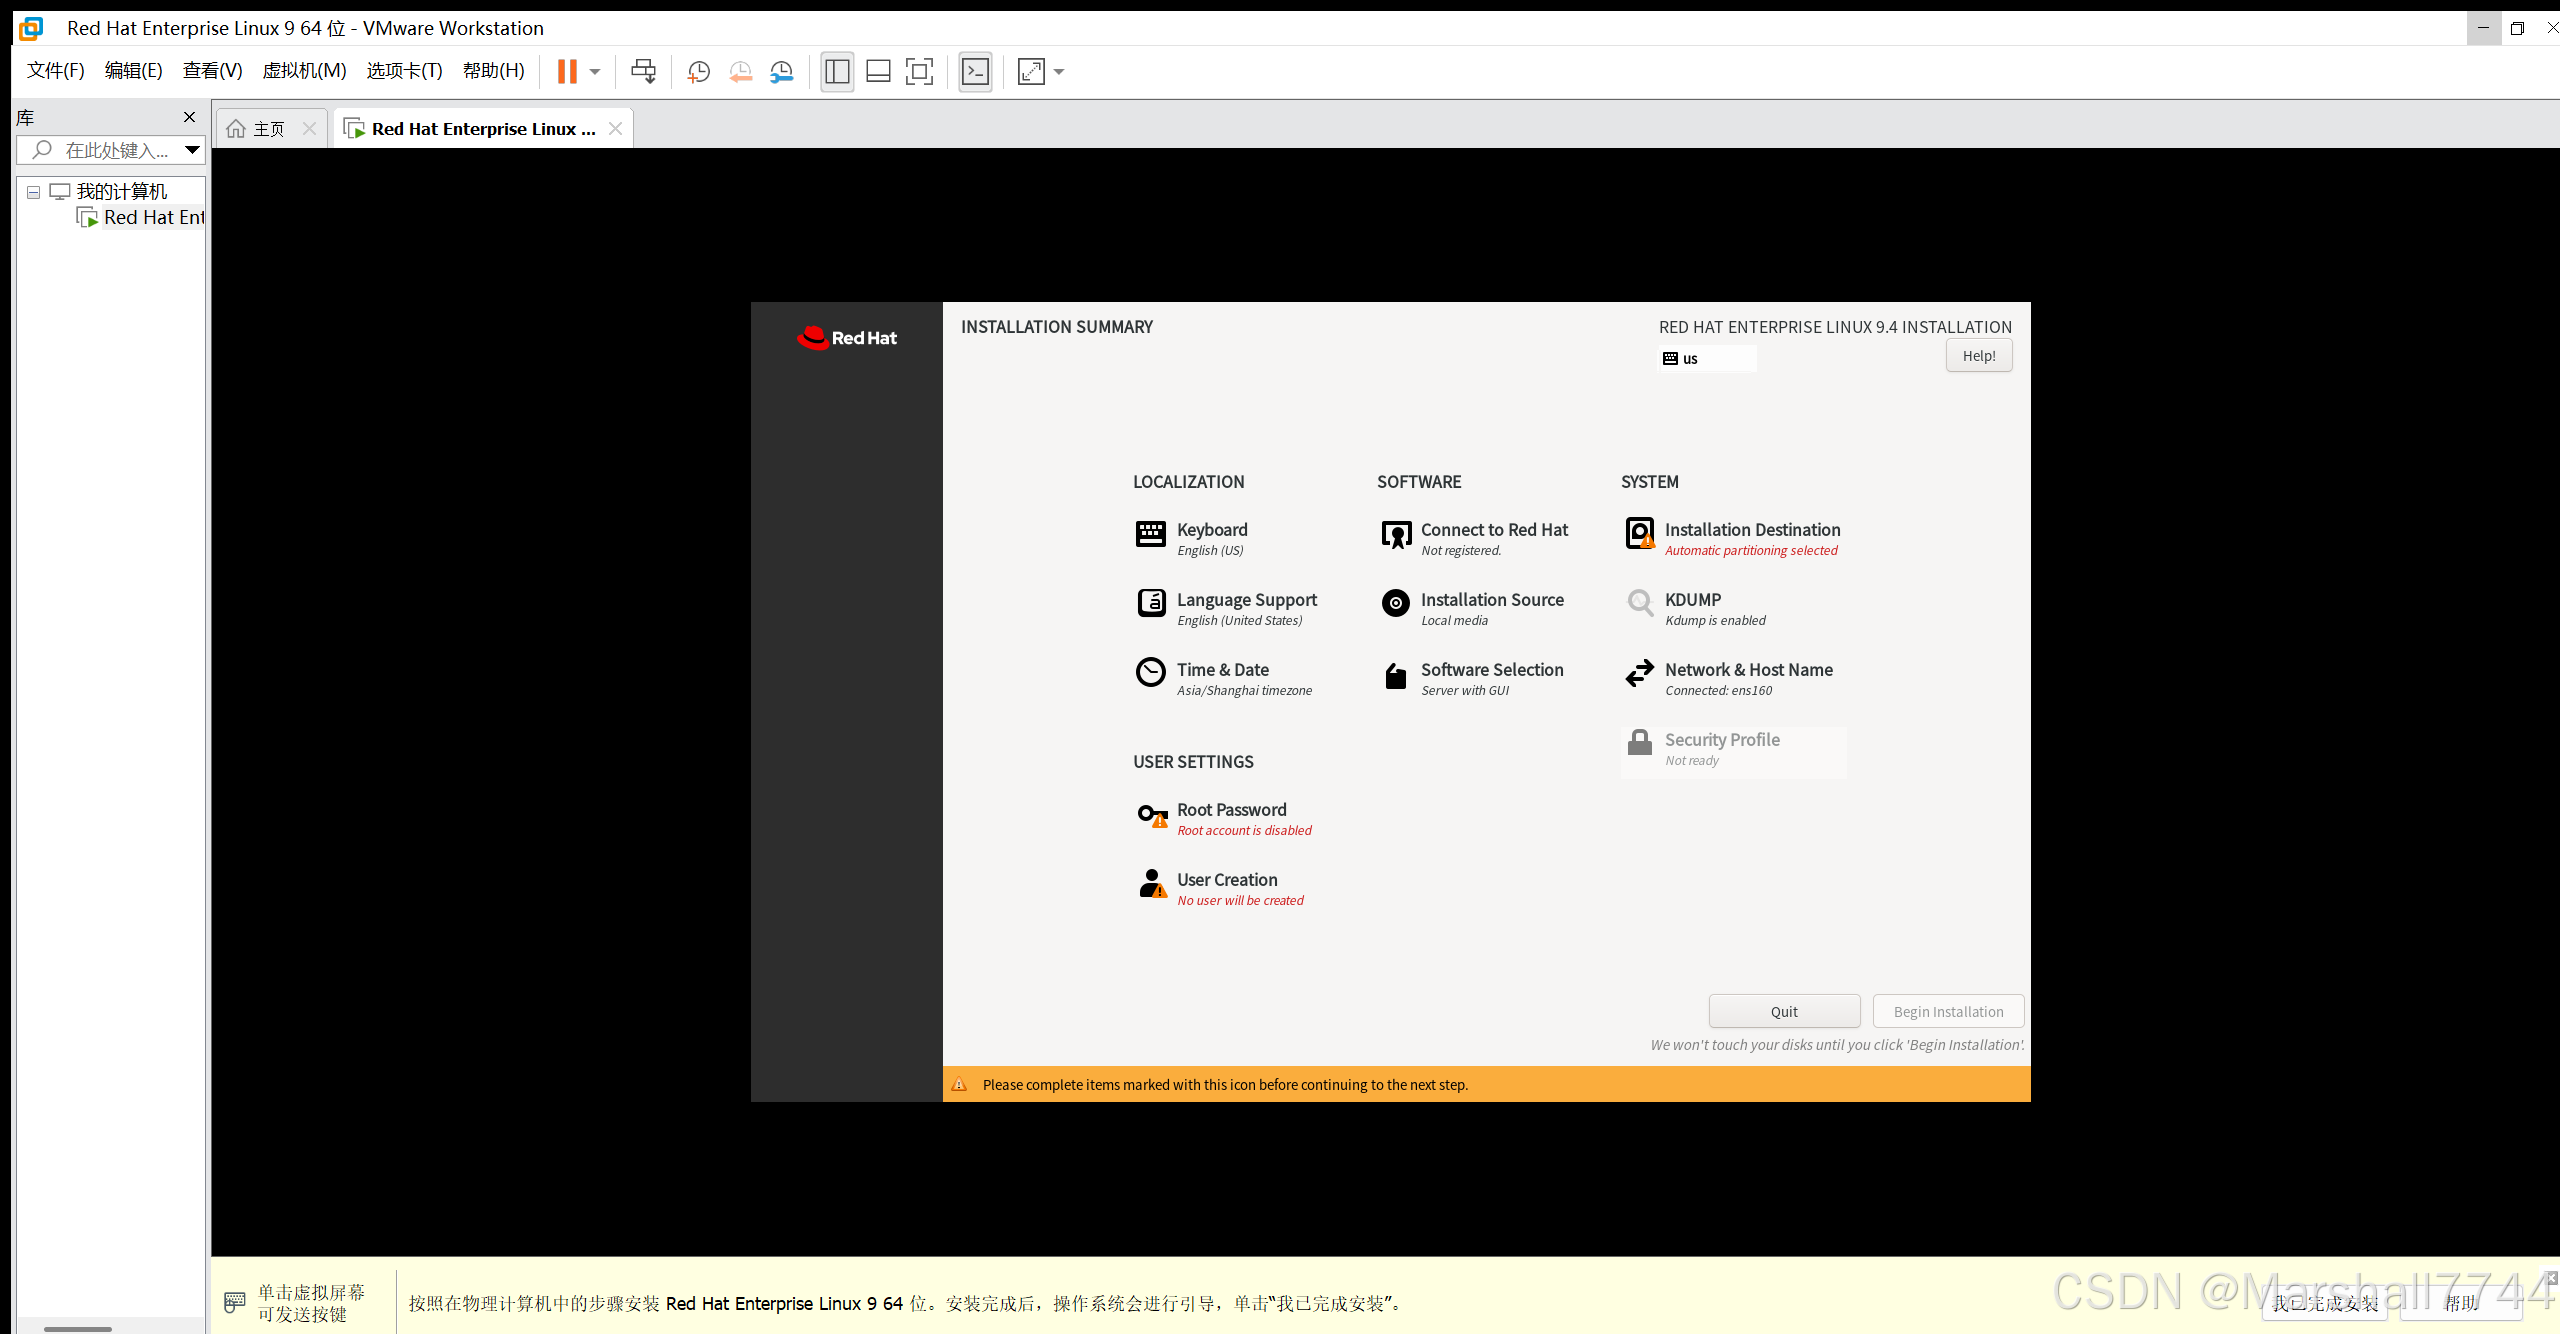This screenshot has width=2560, height=1334.
Task: Click the revert snapshot toolbar icon
Action: (740, 71)
